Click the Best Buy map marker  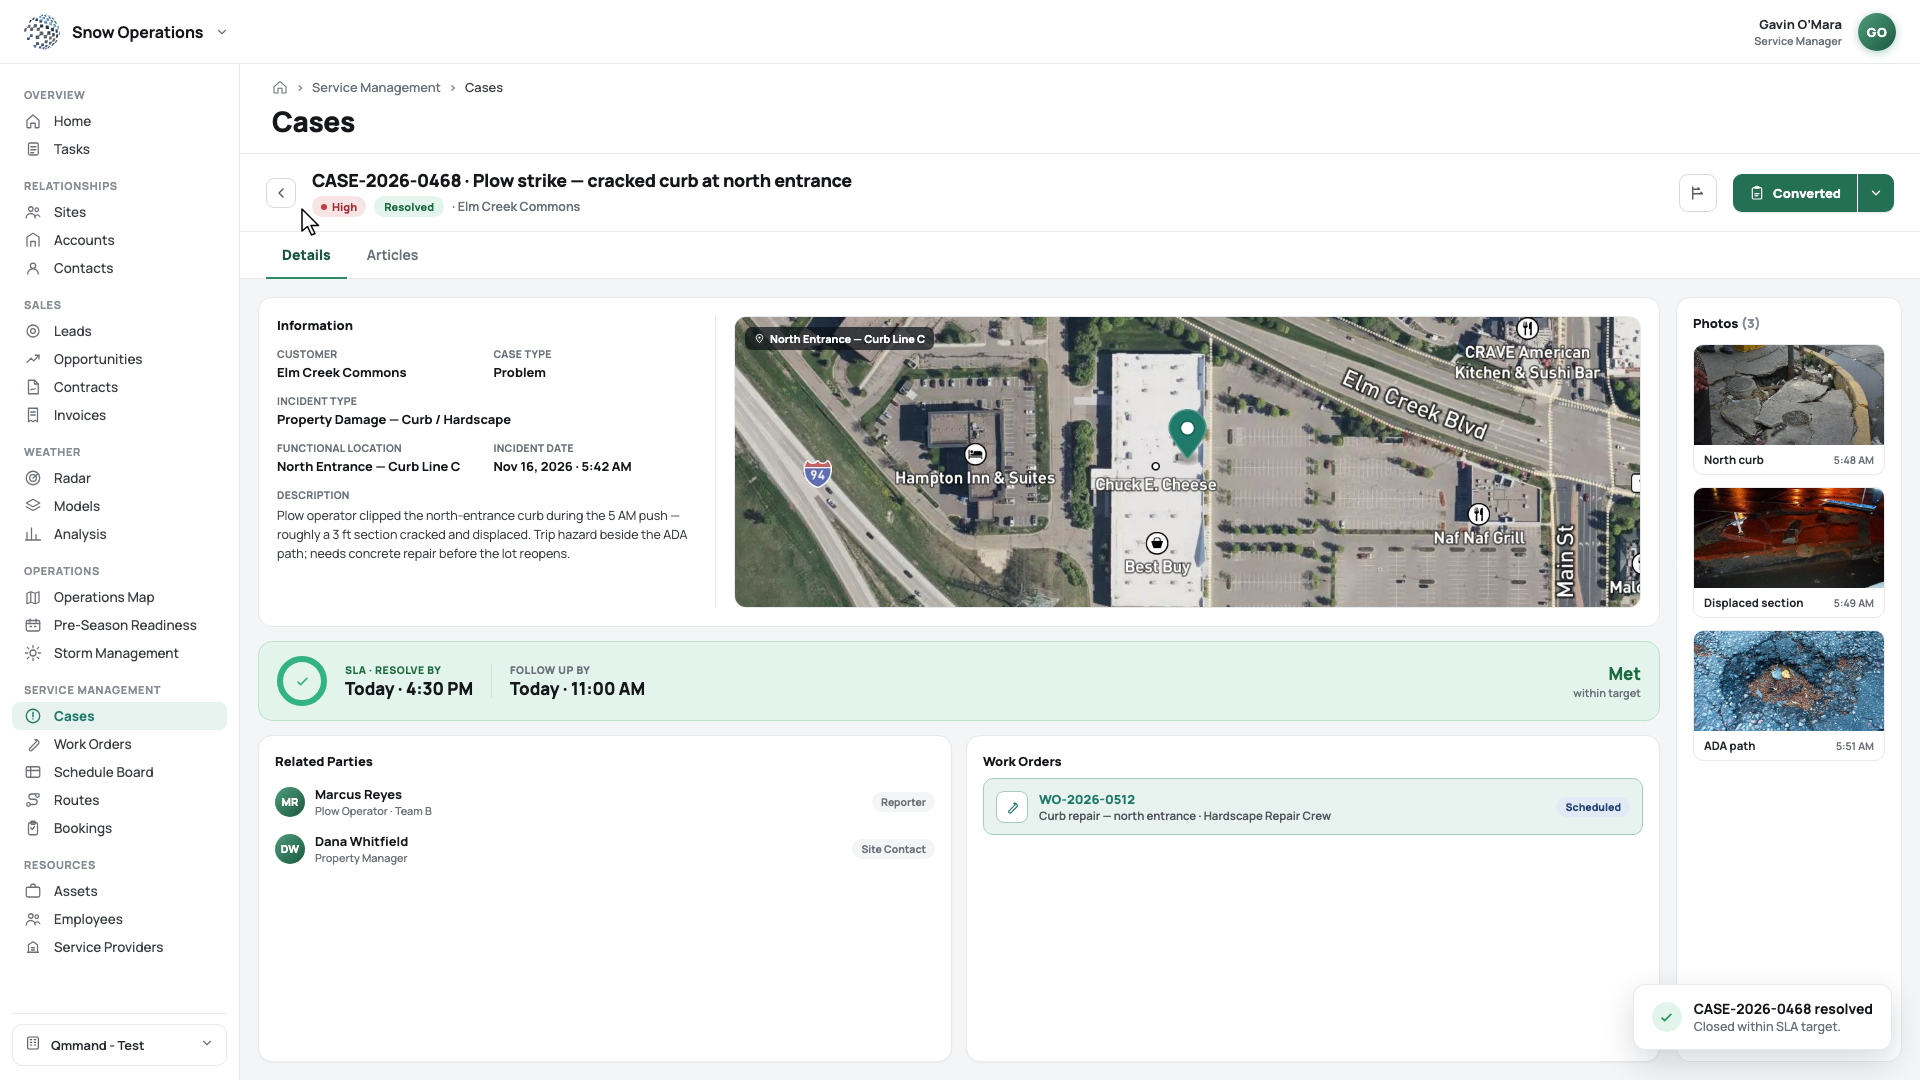[1157, 543]
